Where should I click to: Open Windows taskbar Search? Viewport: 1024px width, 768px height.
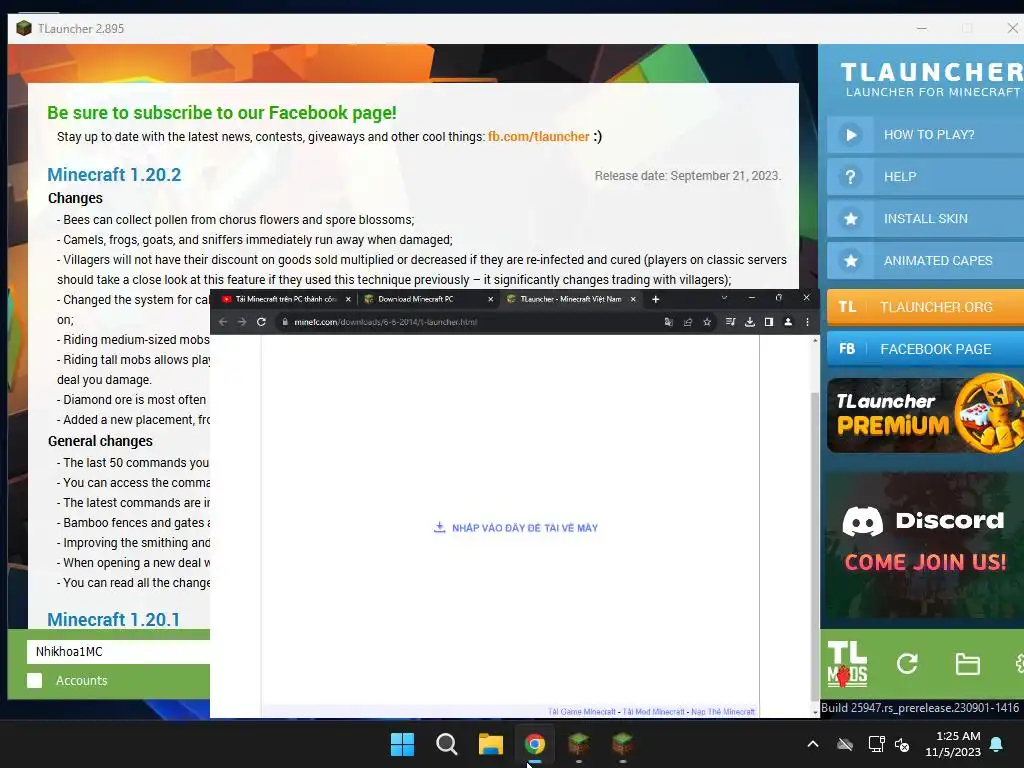[x=447, y=744]
